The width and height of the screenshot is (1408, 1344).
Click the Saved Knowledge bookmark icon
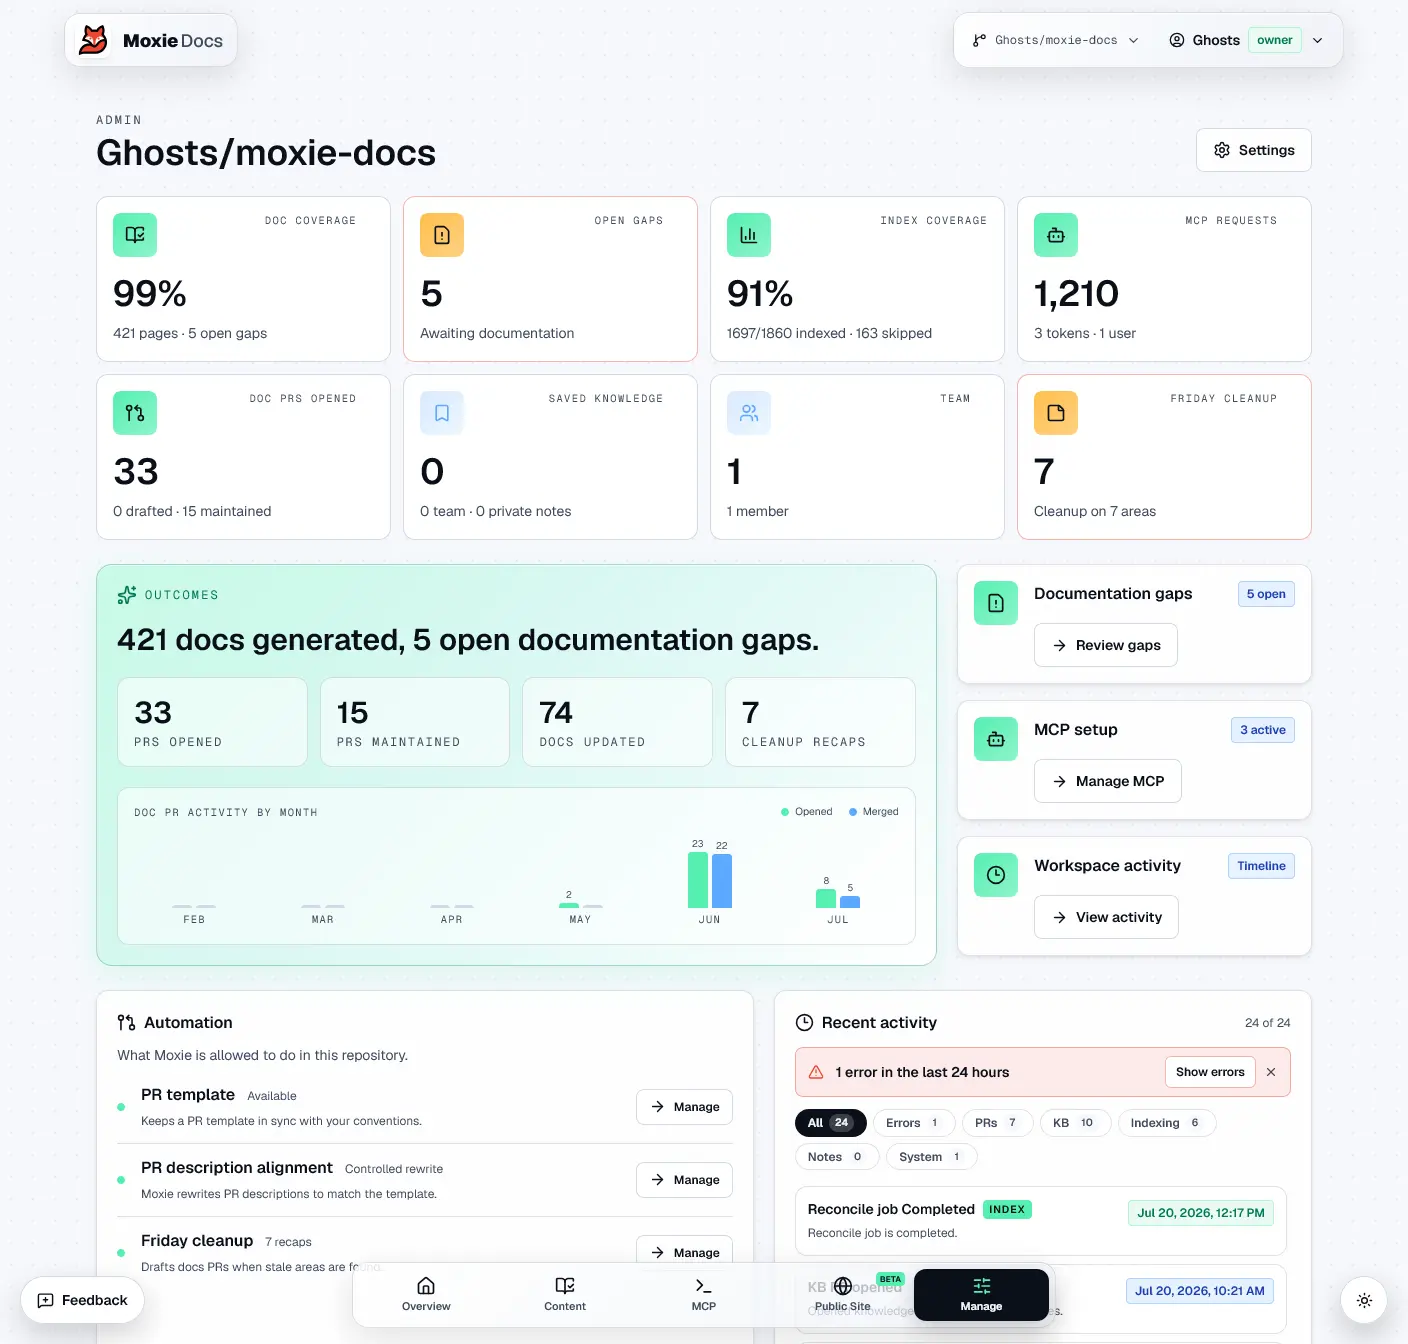click(442, 413)
